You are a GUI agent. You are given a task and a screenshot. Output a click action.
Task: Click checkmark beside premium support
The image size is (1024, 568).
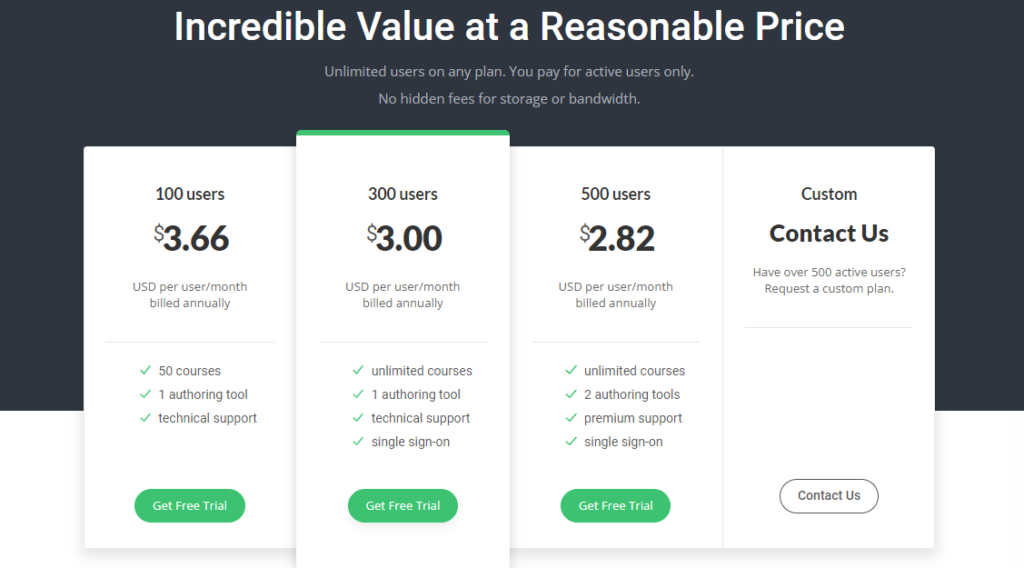(571, 418)
